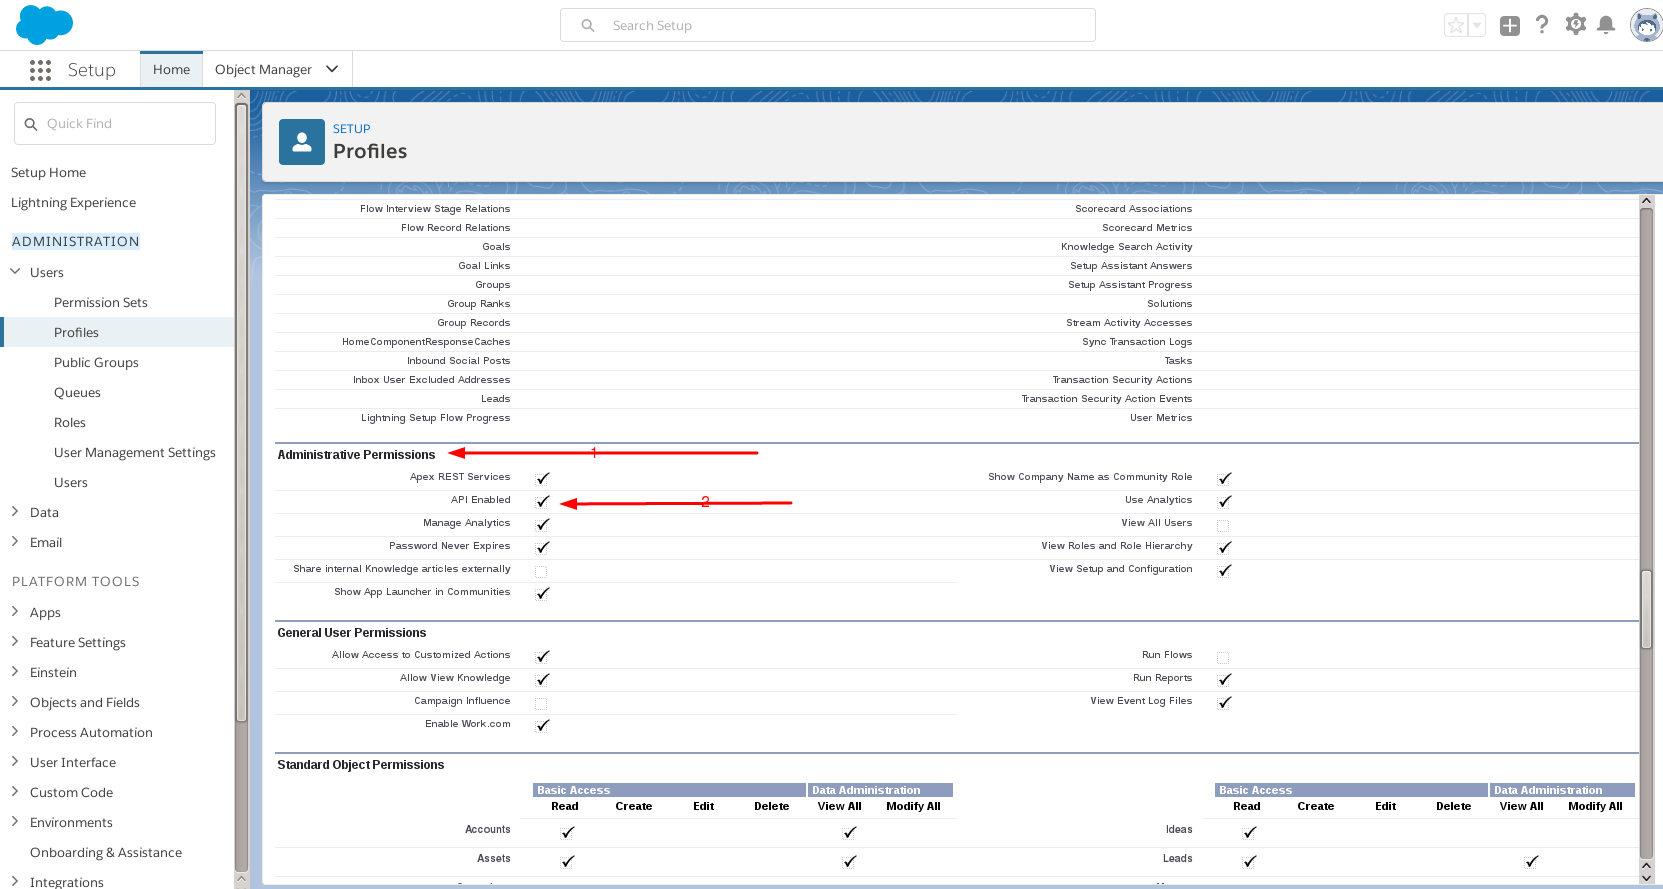Toggle Enable Work.com checkbox
Image resolution: width=1663 pixels, height=889 pixels.
pos(542,725)
